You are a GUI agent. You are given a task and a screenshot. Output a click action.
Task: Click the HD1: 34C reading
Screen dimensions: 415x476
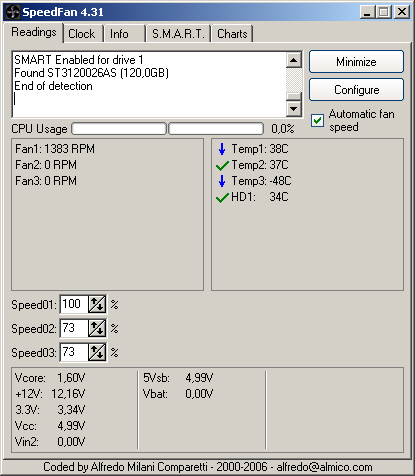pyautogui.click(x=260, y=197)
